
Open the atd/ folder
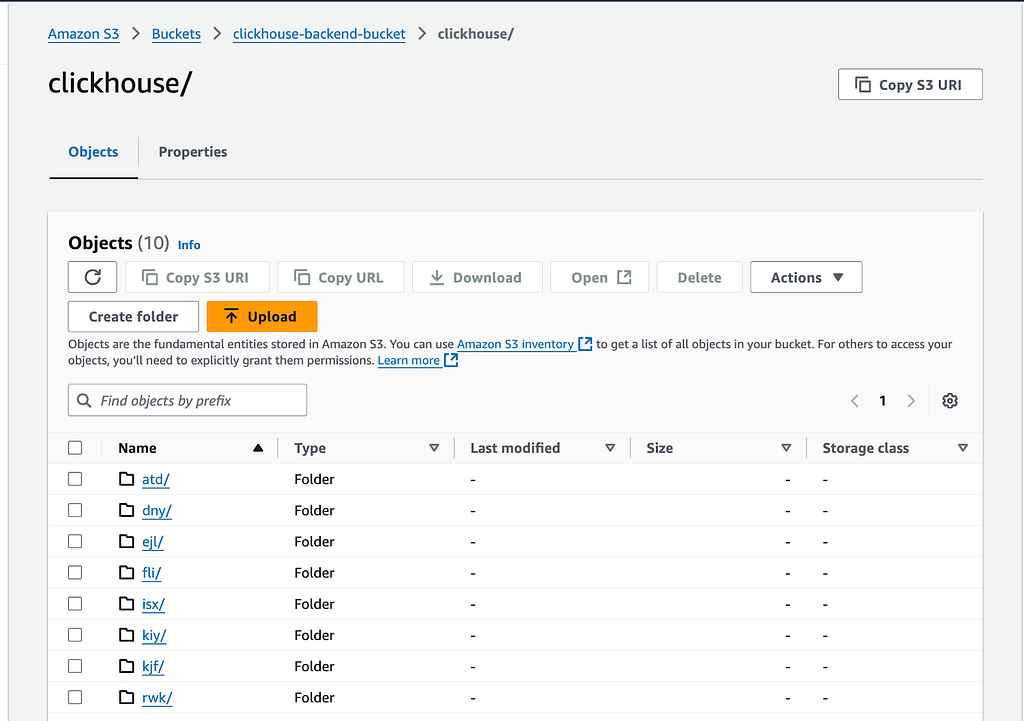(x=155, y=479)
